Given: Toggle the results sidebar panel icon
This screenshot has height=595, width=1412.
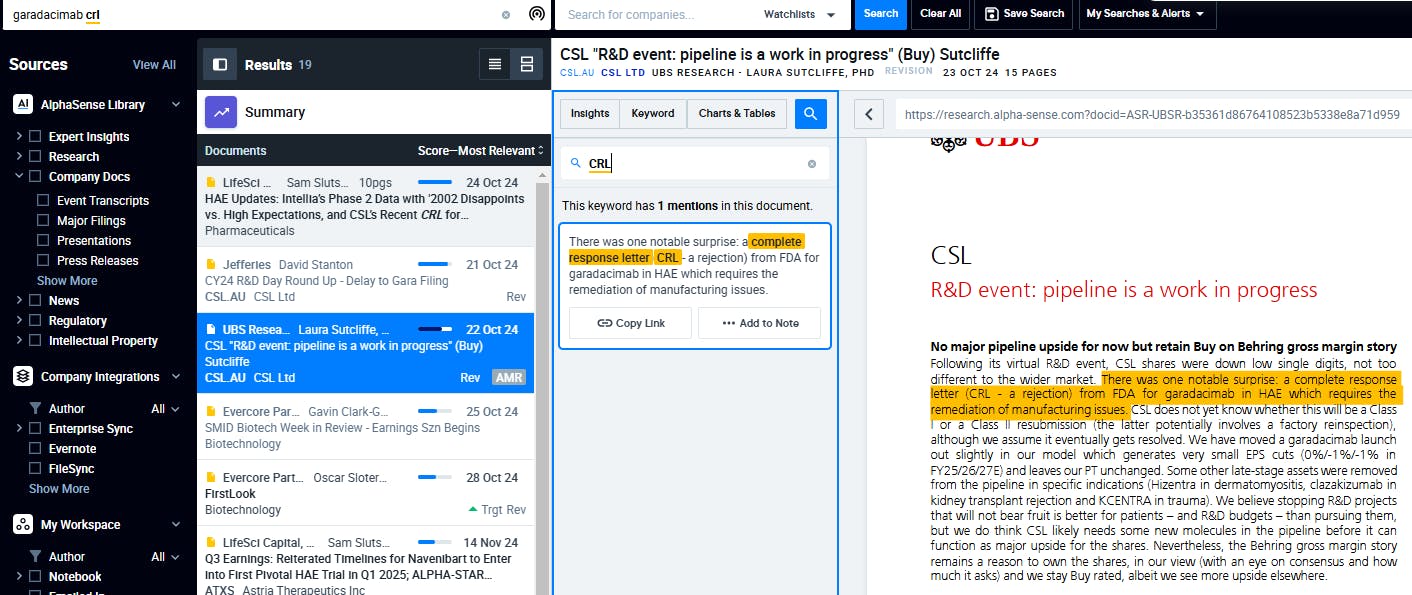Looking at the screenshot, I should [x=220, y=64].
